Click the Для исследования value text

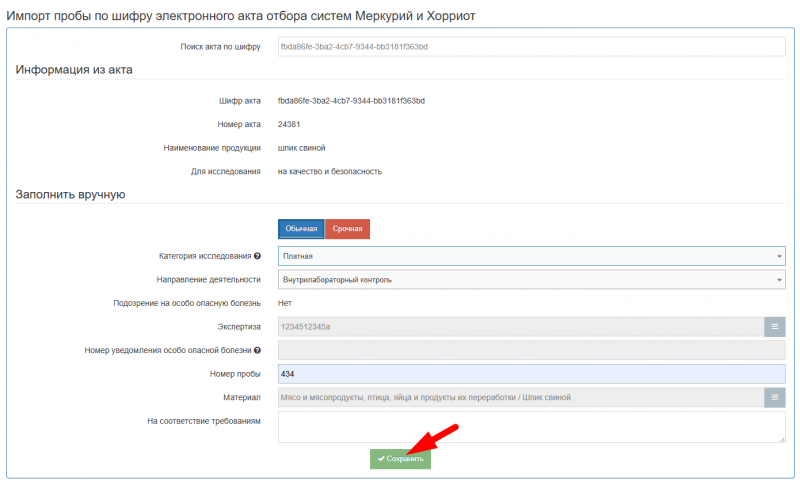(x=329, y=171)
